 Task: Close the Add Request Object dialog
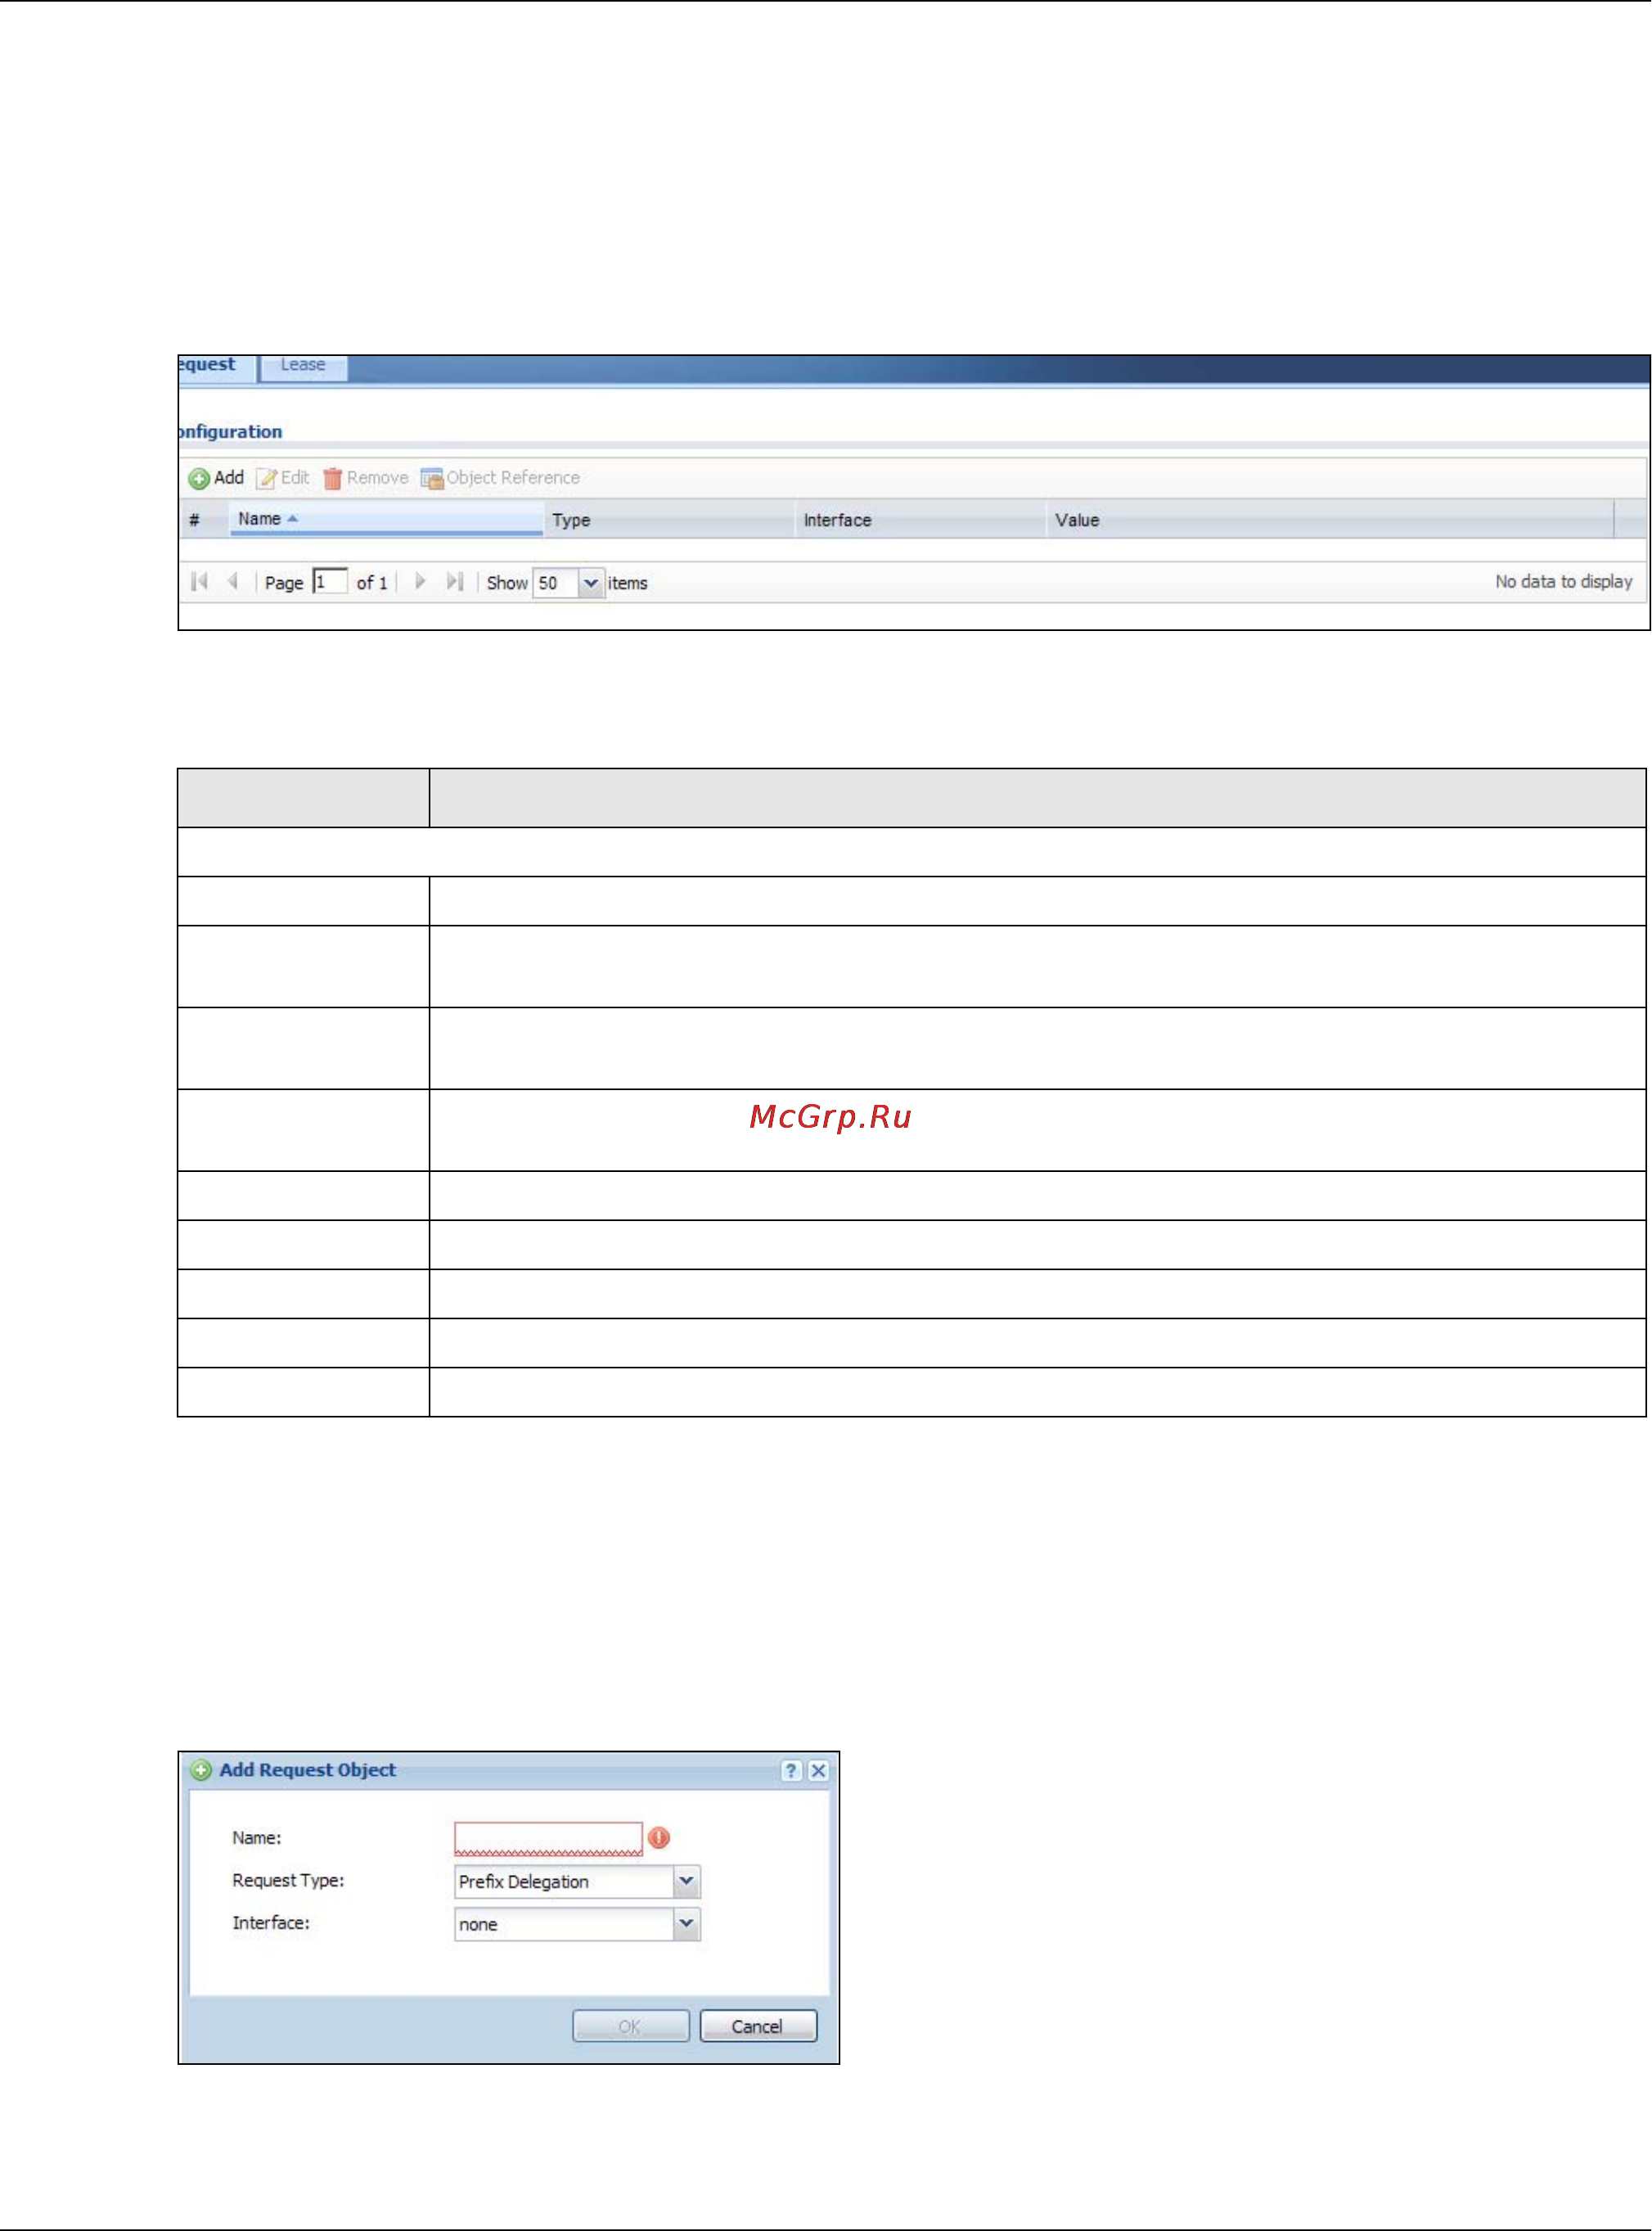pyautogui.click(x=818, y=1771)
